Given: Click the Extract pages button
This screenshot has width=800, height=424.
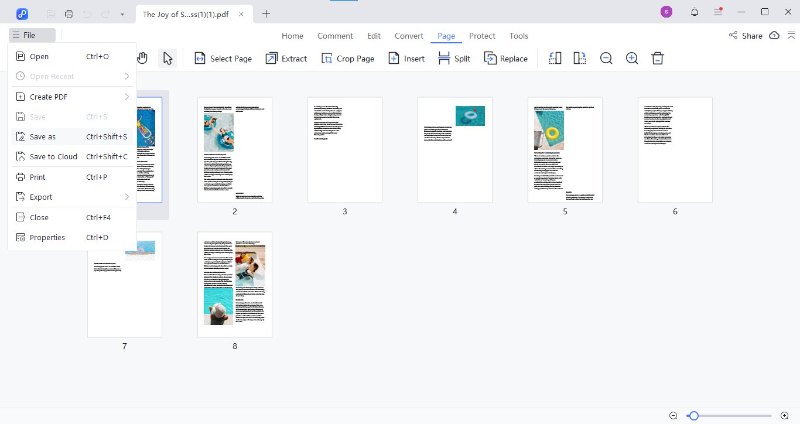Looking at the screenshot, I should click(286, 59).
